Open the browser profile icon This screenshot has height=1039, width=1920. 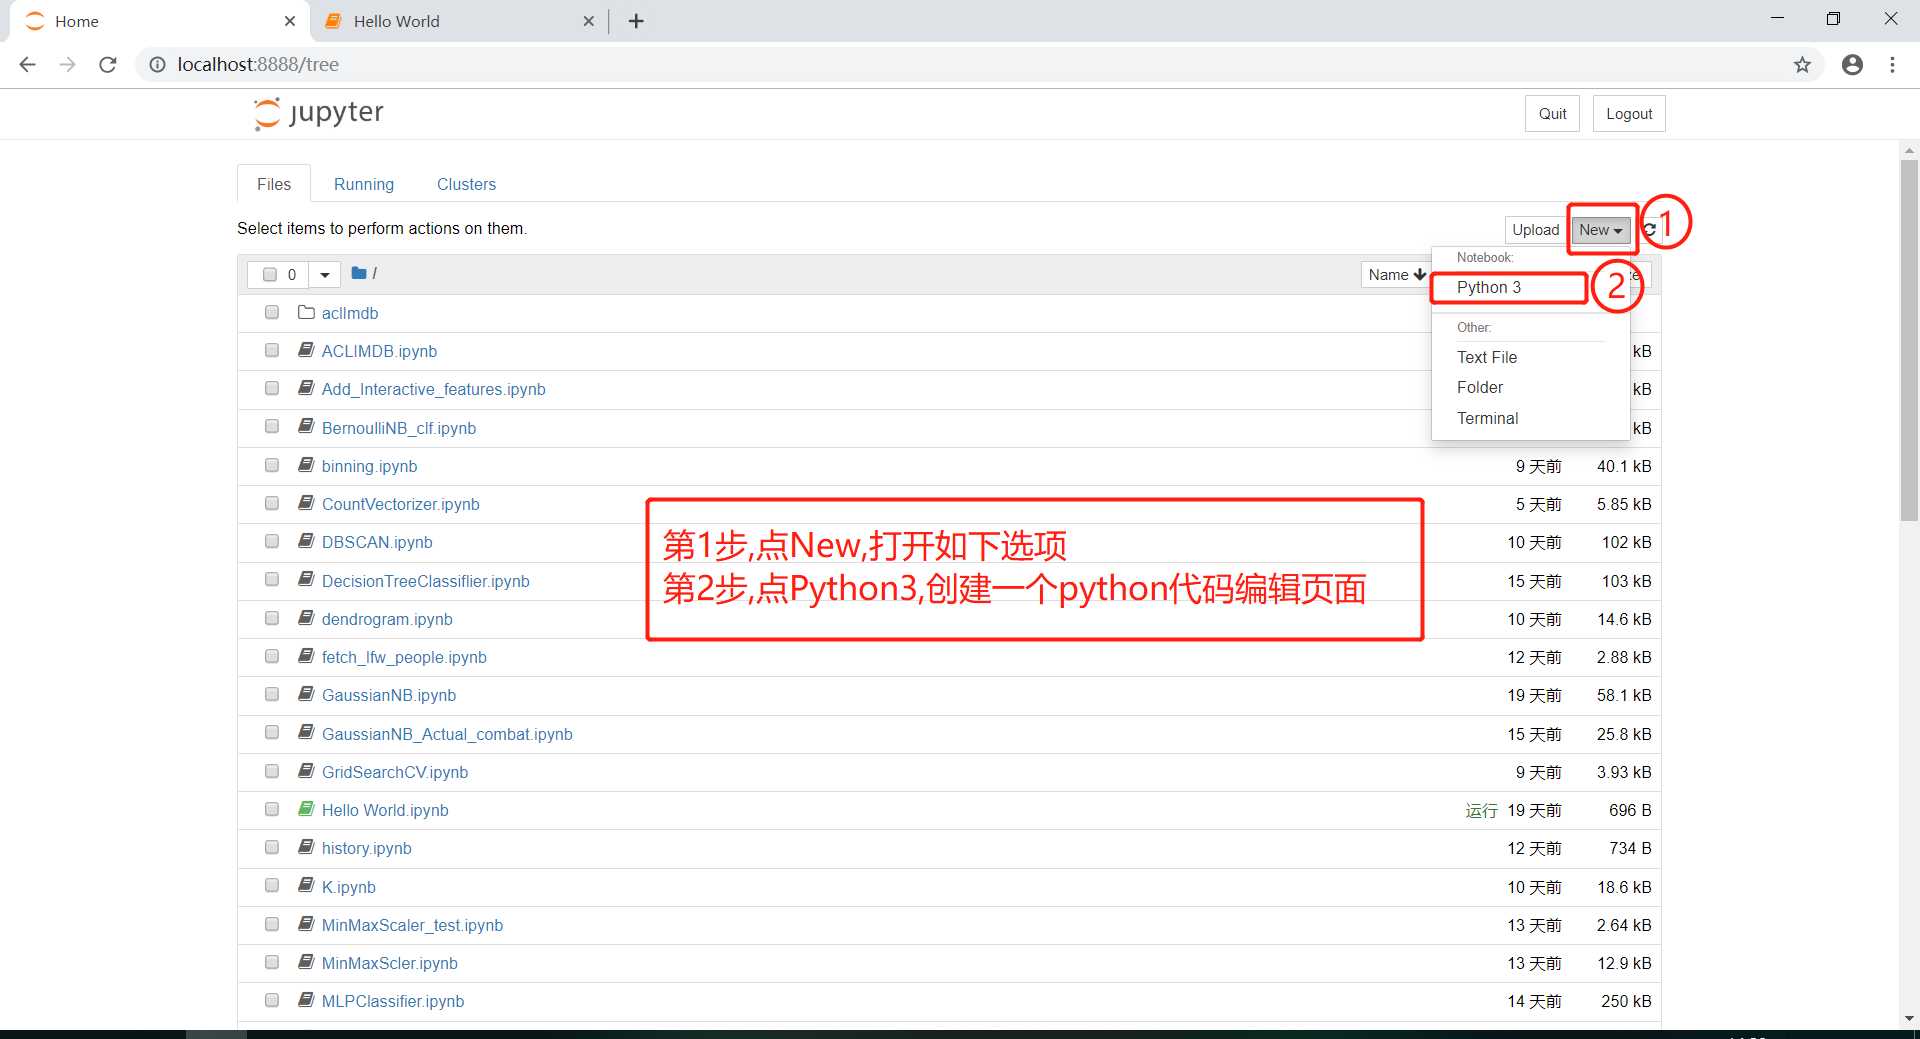point(1852,65)
